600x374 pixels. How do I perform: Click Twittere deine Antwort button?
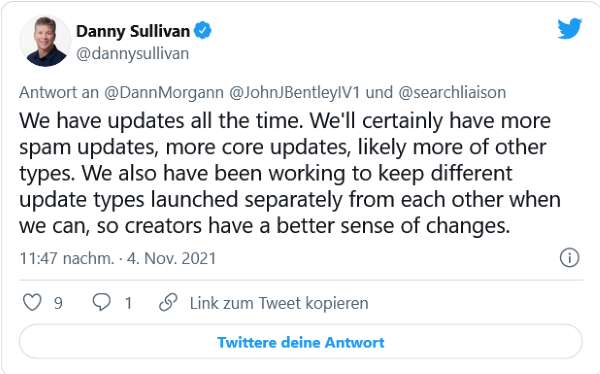point(301,342)
